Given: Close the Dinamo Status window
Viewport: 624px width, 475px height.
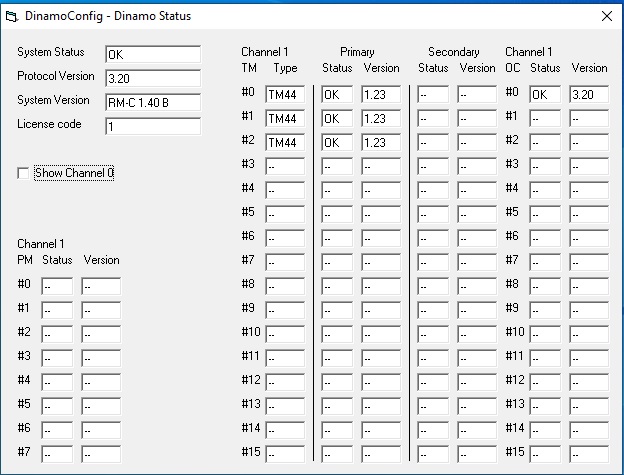Looking at the screenshot, I should (606, 16).
